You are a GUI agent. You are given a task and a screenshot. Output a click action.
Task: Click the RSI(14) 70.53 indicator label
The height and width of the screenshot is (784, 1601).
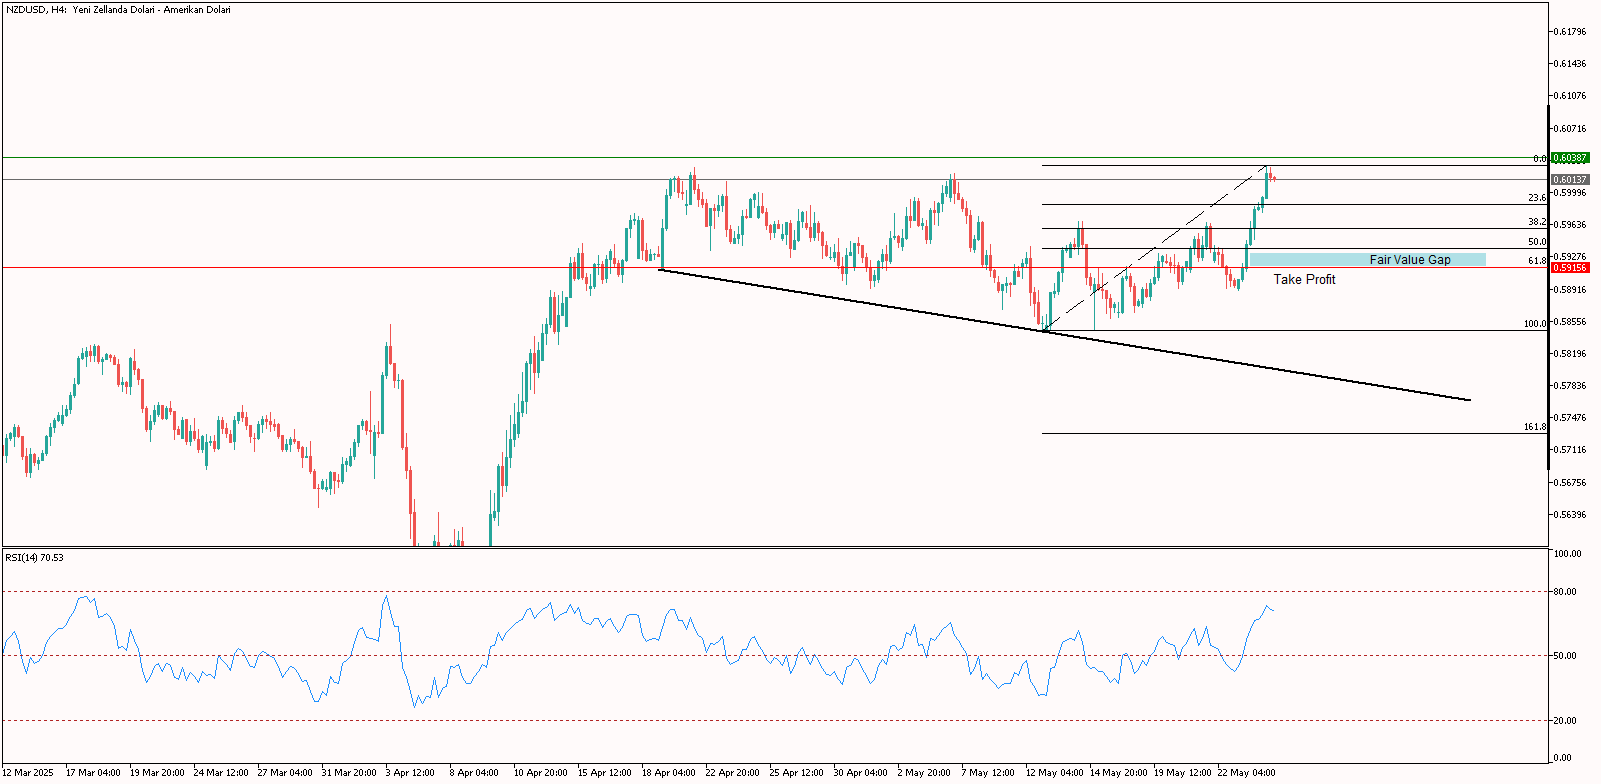tap(34, 557)
